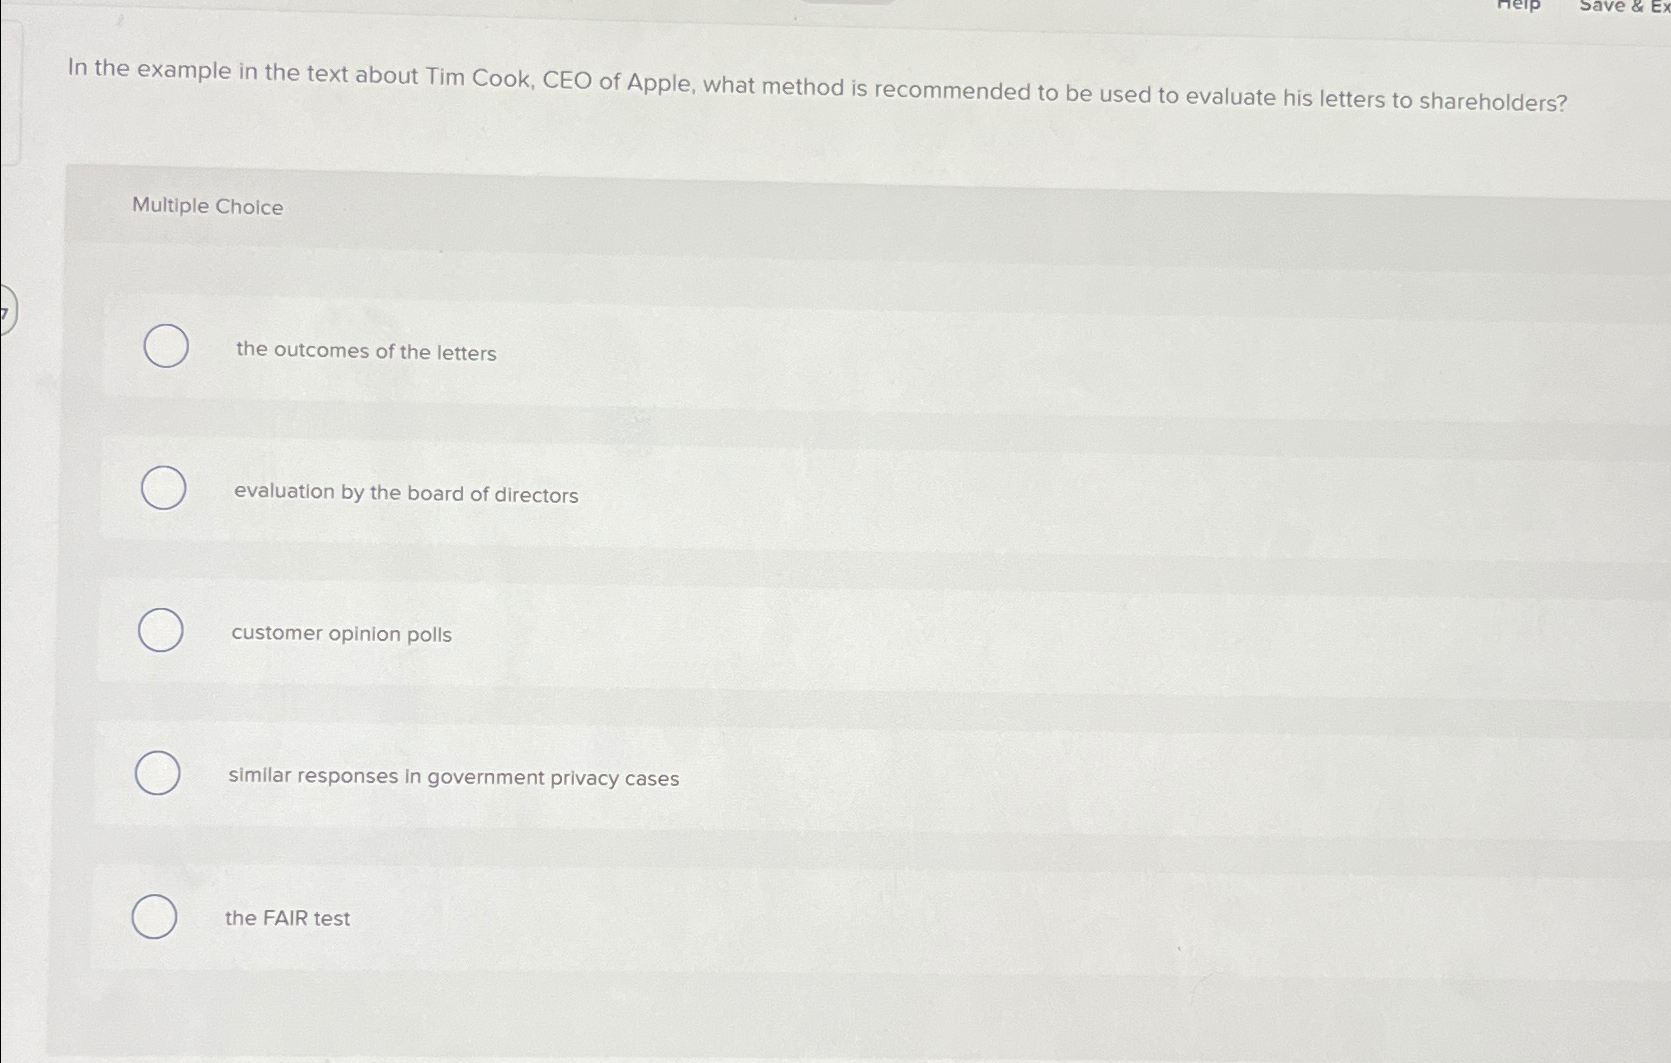The width and height of the screenshot is (1671, 1063).
Task: Click the question 7 number badge
Action: [x=5, y=311]
